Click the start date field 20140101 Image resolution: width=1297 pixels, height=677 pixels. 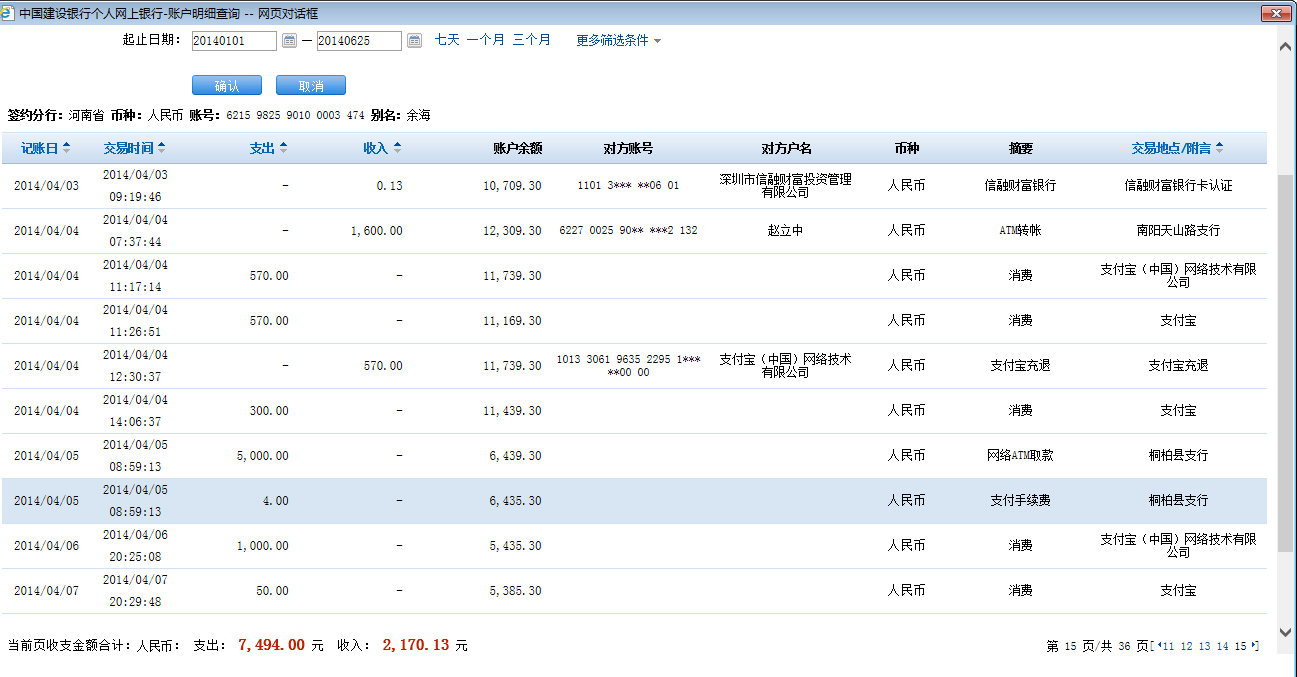[234, 41]
